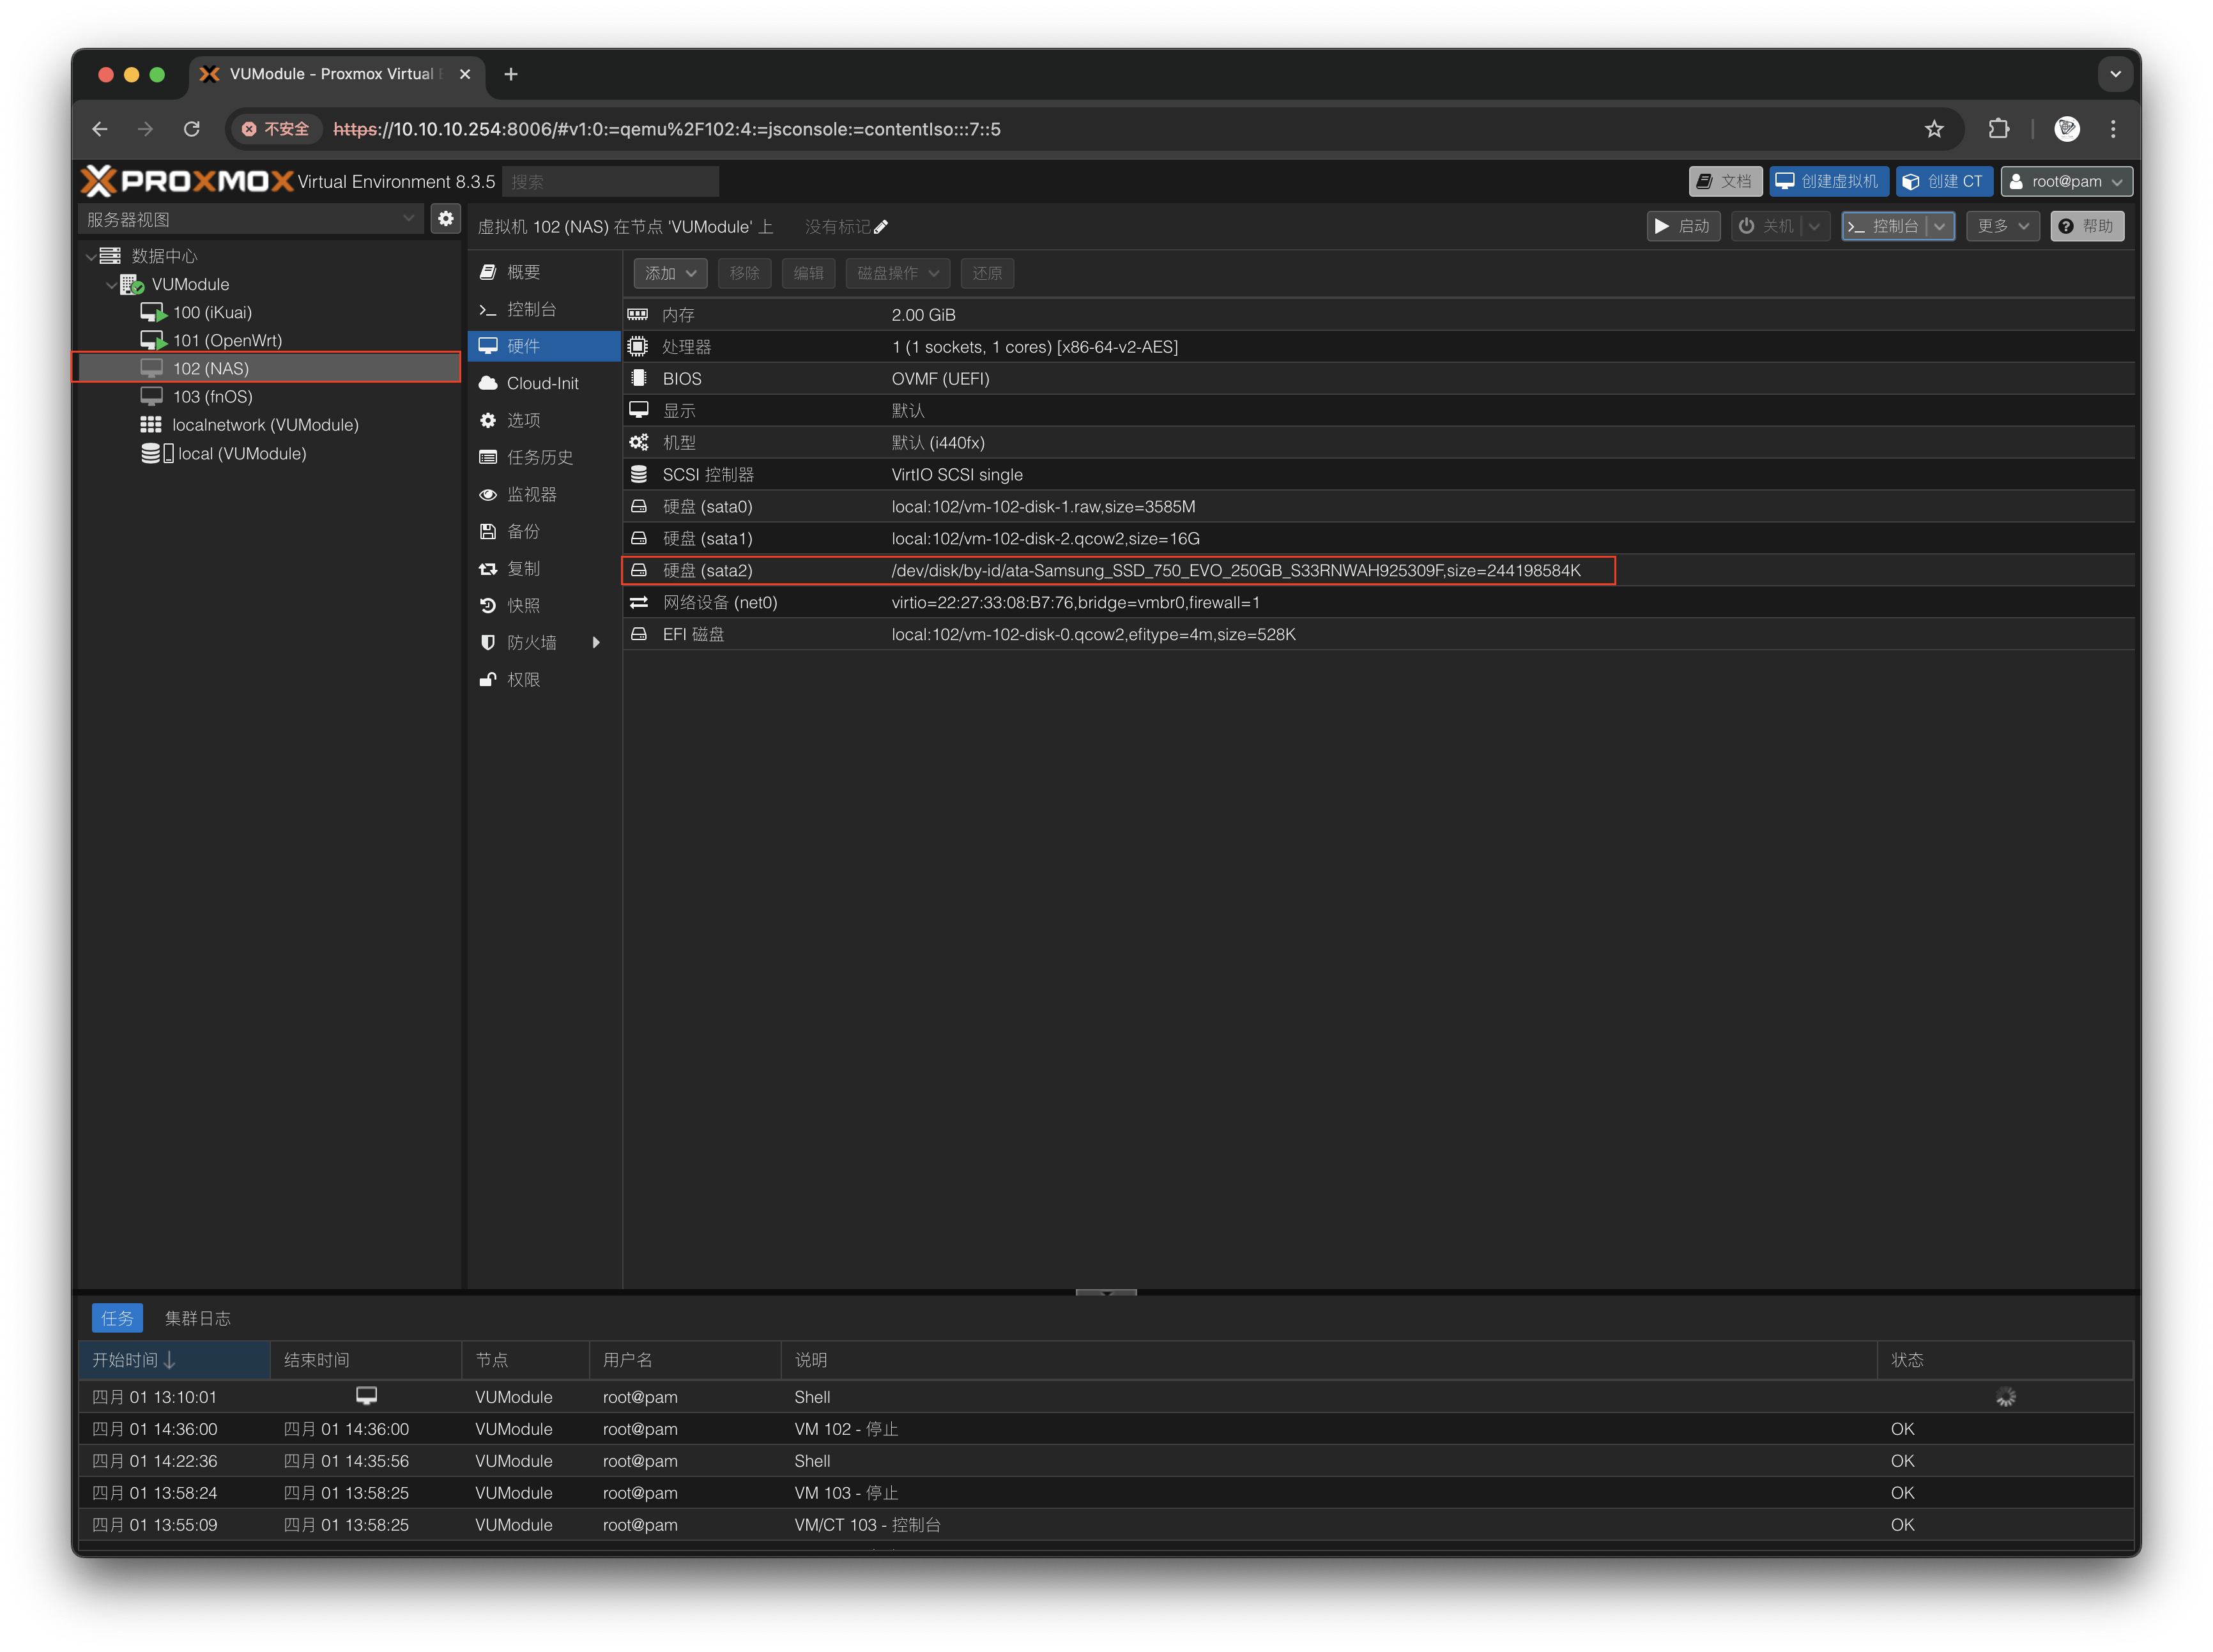Click the server view settings gear icon
This screenshot has width=2213, height=1652.
click(x=445, y=219)
